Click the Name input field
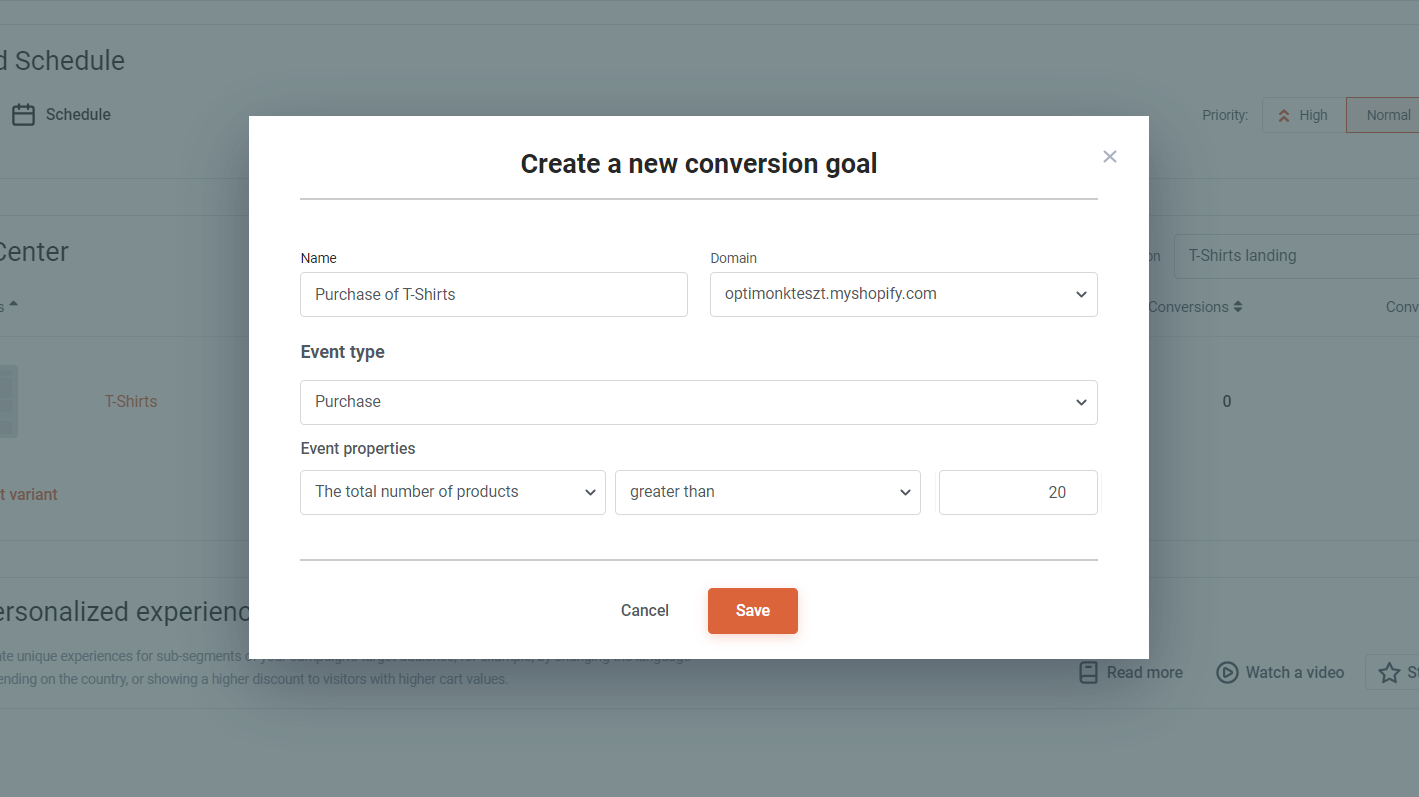1419x797 pixels. coord(494,295)
